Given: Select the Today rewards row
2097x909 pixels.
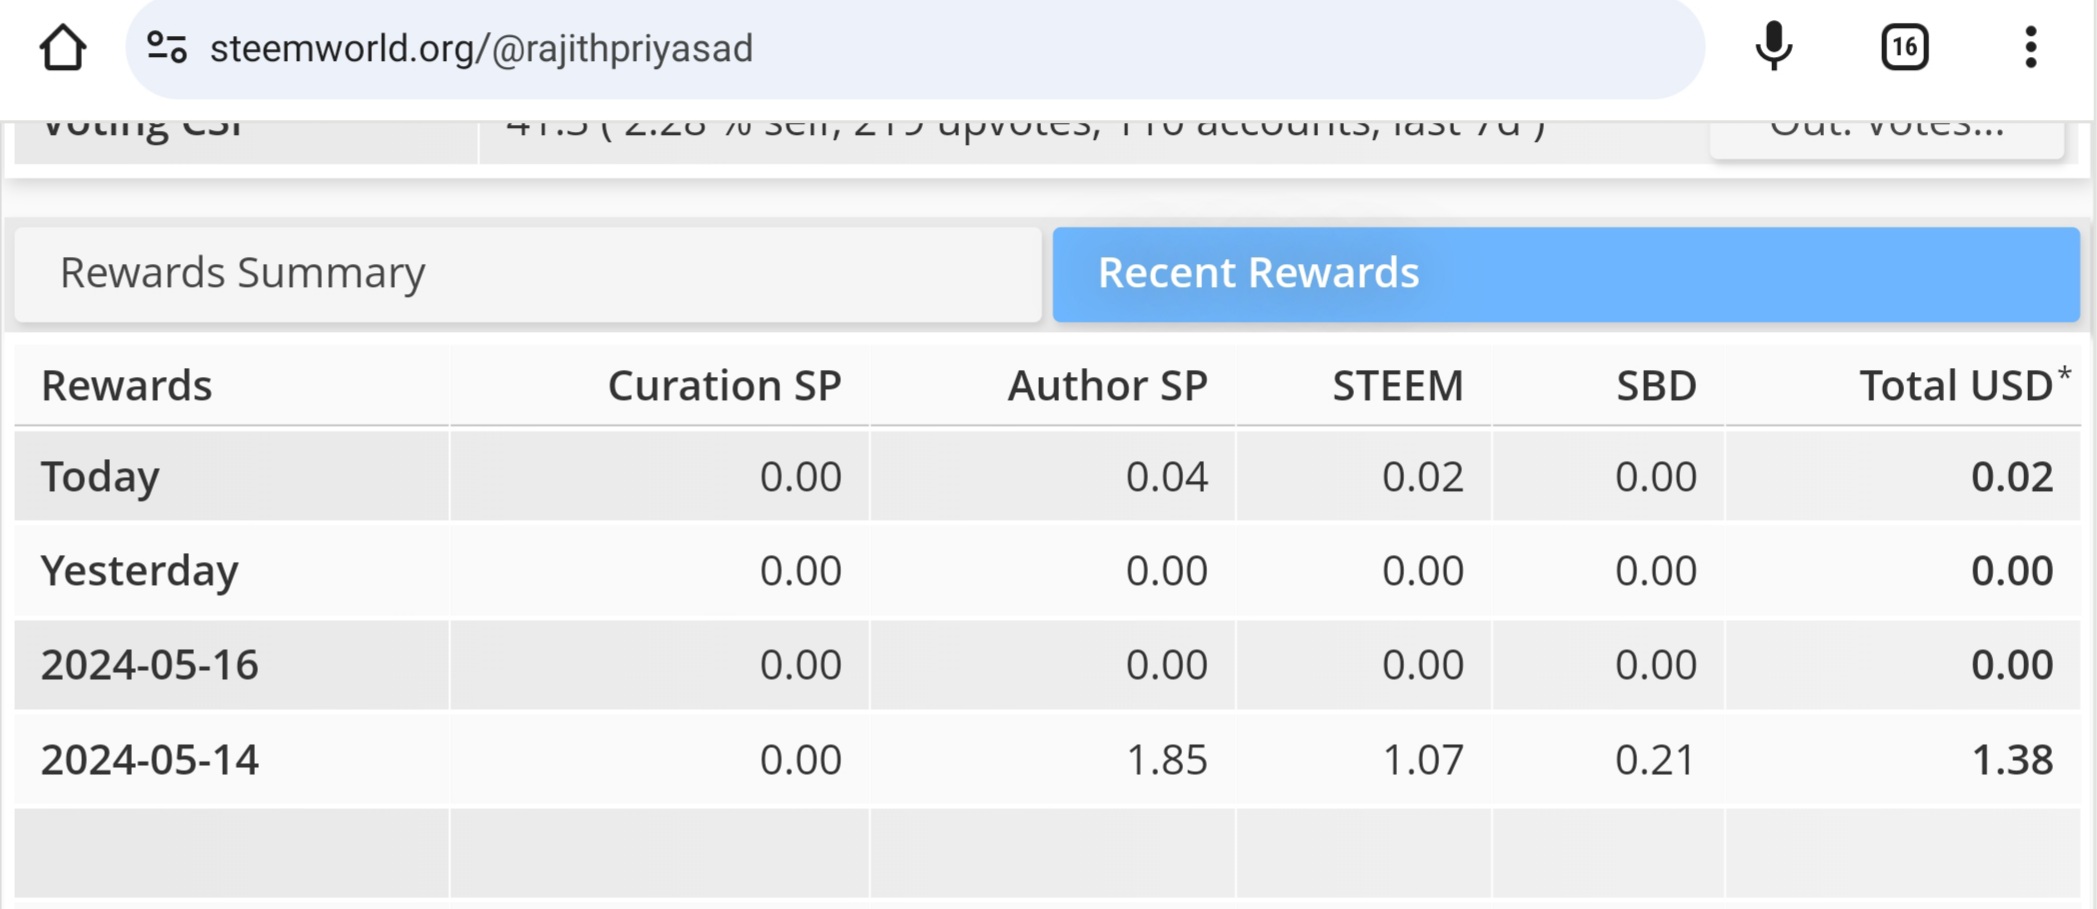Looking at the screenshot, I should (100, 476).
